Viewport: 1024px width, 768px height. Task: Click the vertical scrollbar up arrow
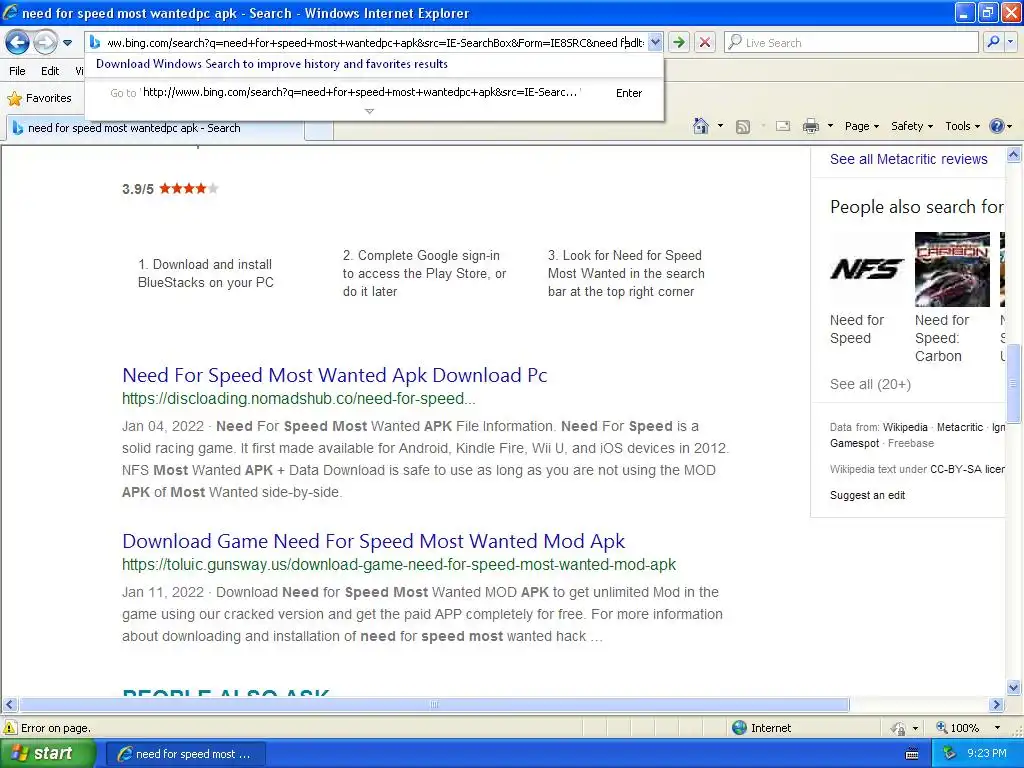click(1014, 155)
